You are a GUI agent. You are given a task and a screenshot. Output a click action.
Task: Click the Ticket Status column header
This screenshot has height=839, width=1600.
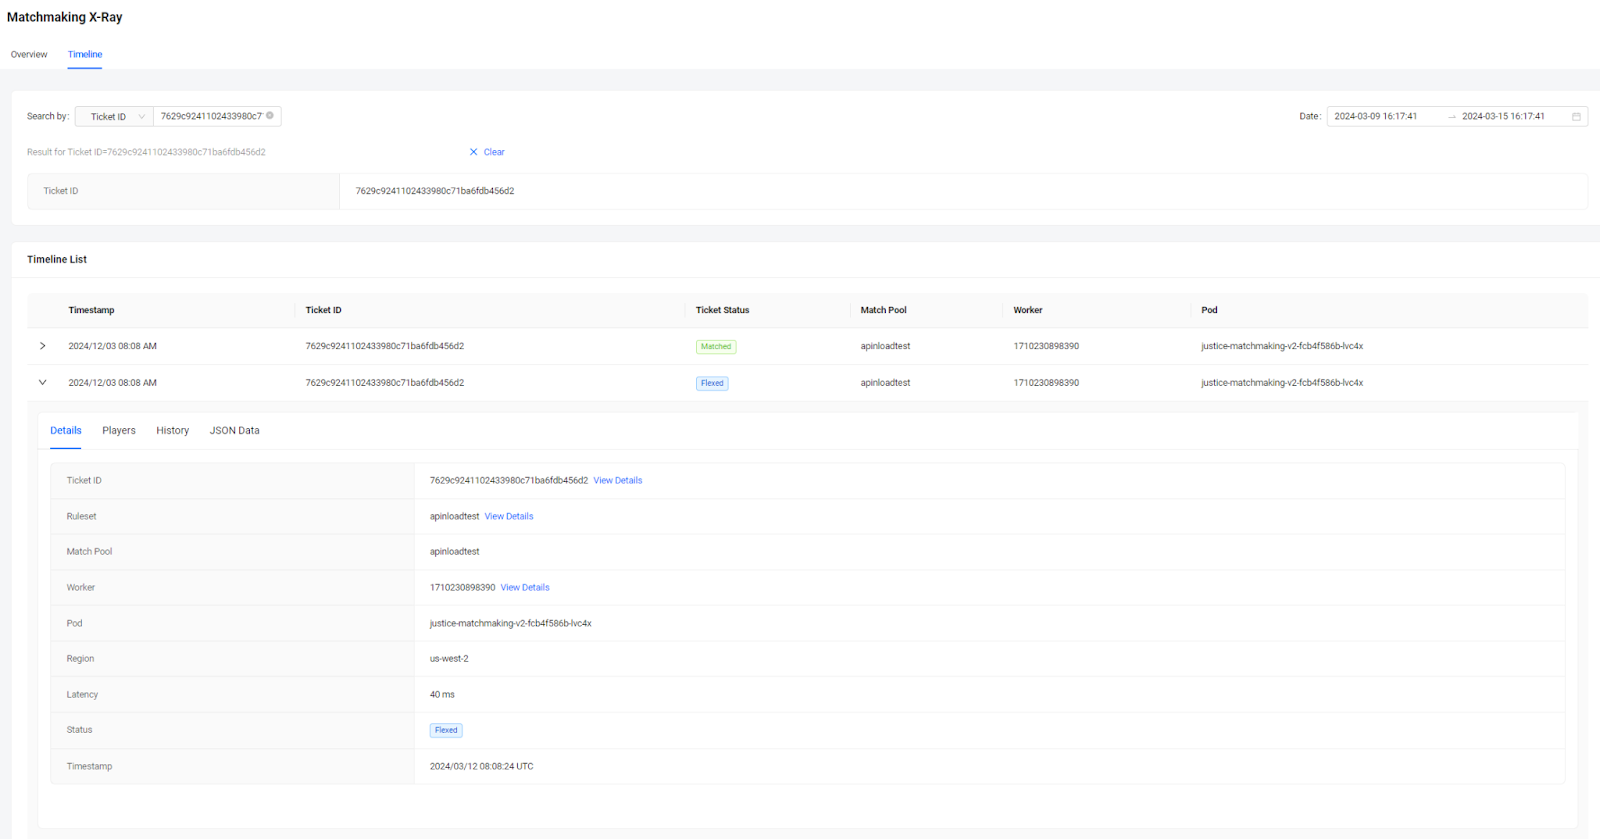722,311
